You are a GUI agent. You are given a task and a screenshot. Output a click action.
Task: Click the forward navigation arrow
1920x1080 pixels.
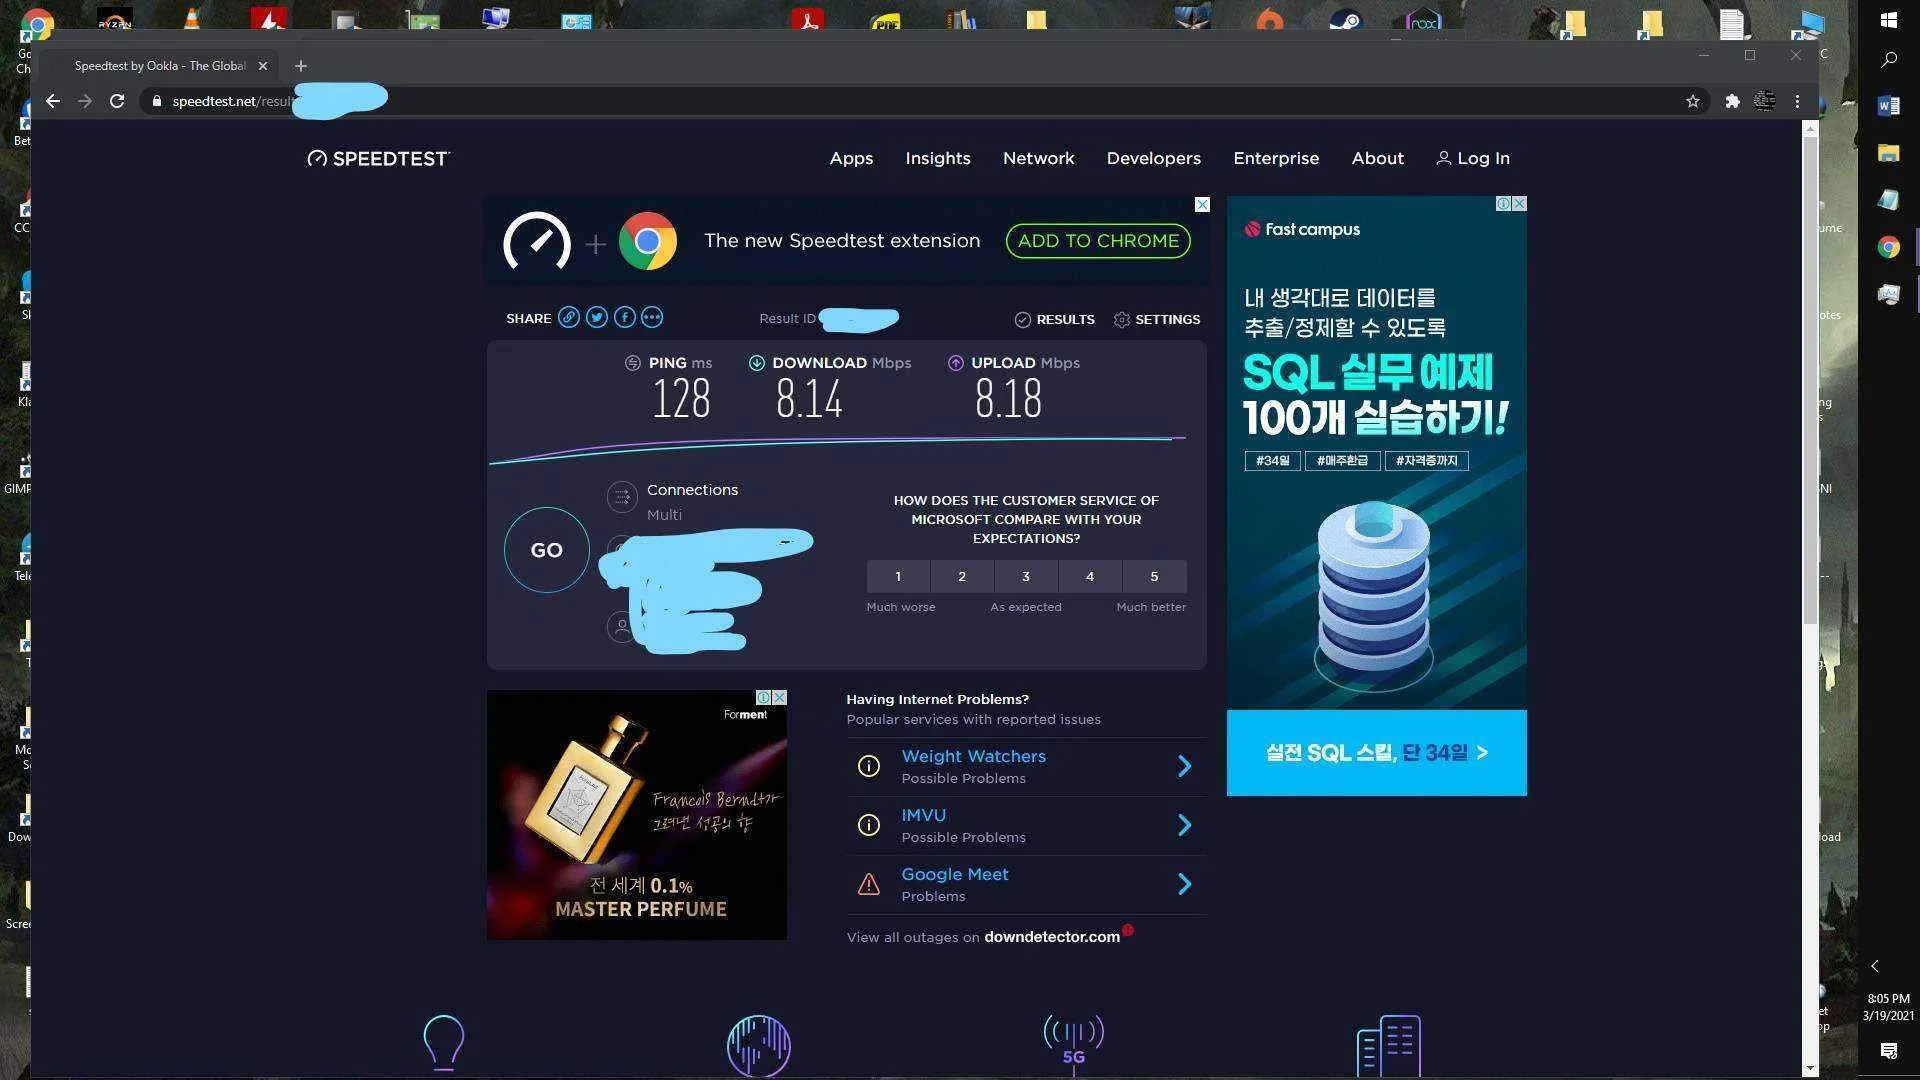click(85, 101)
